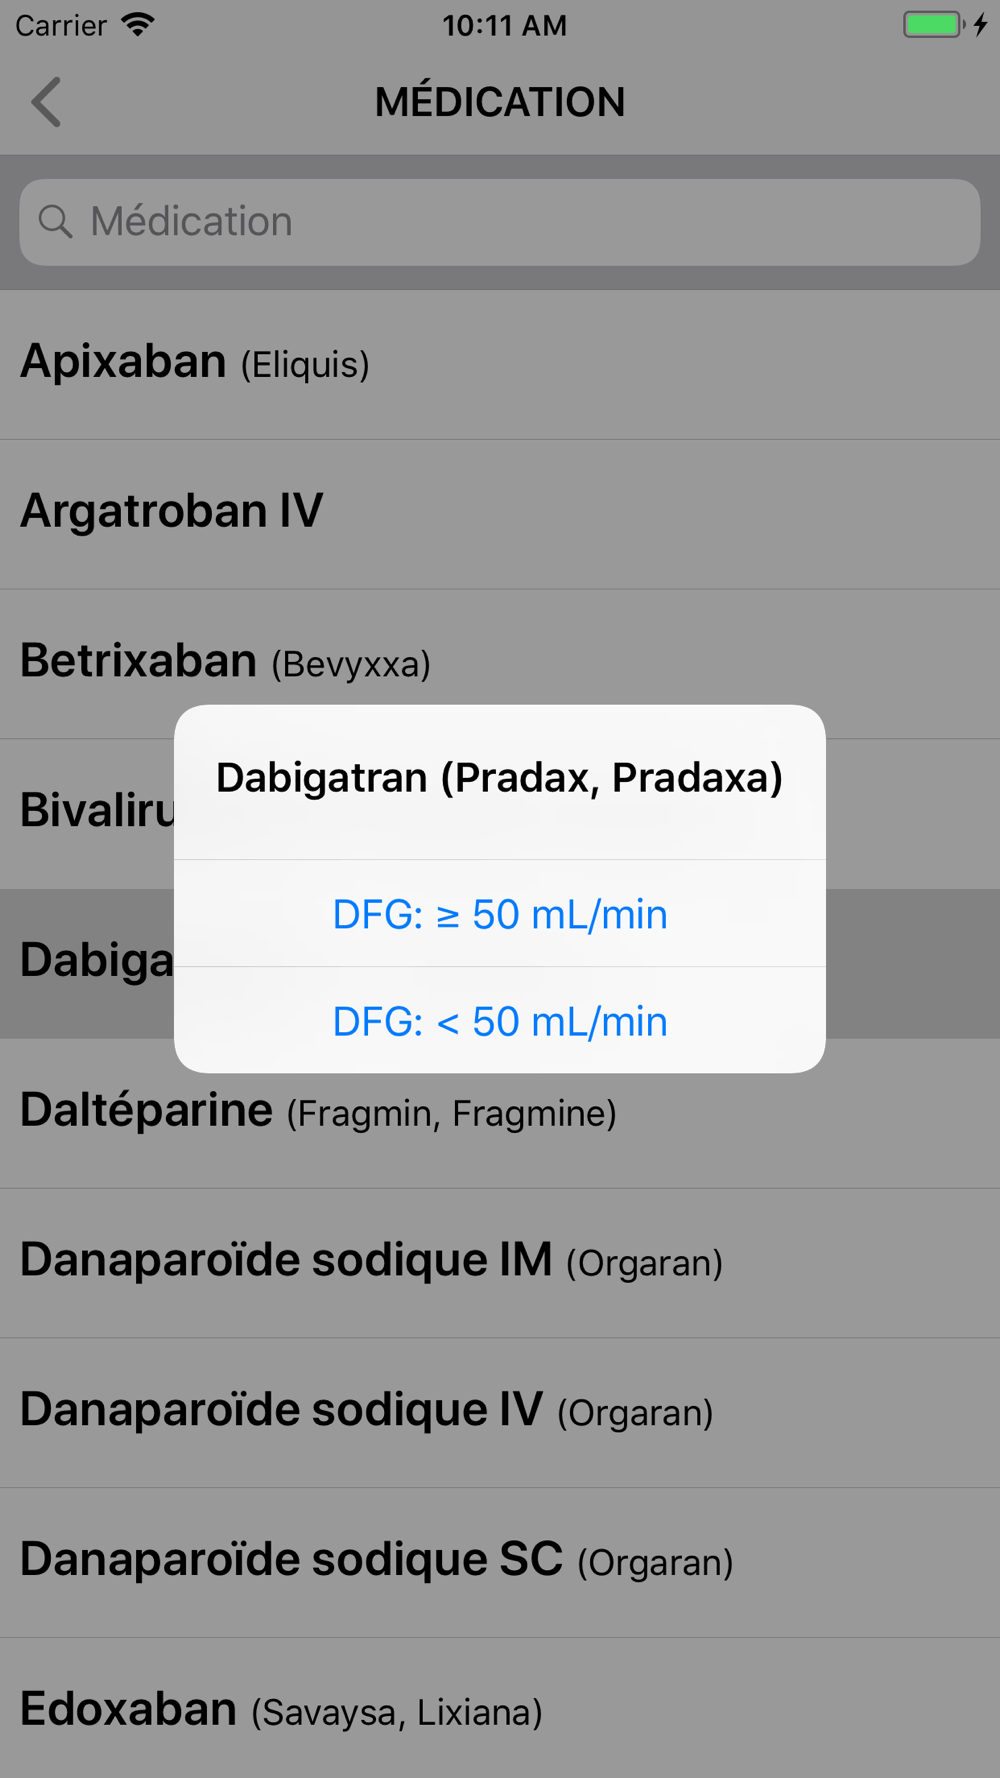Select Danaparoïde sodique IM (Orgaran)
1000x1778 pixels.
pyautogui.click(x=500, y=1263)
